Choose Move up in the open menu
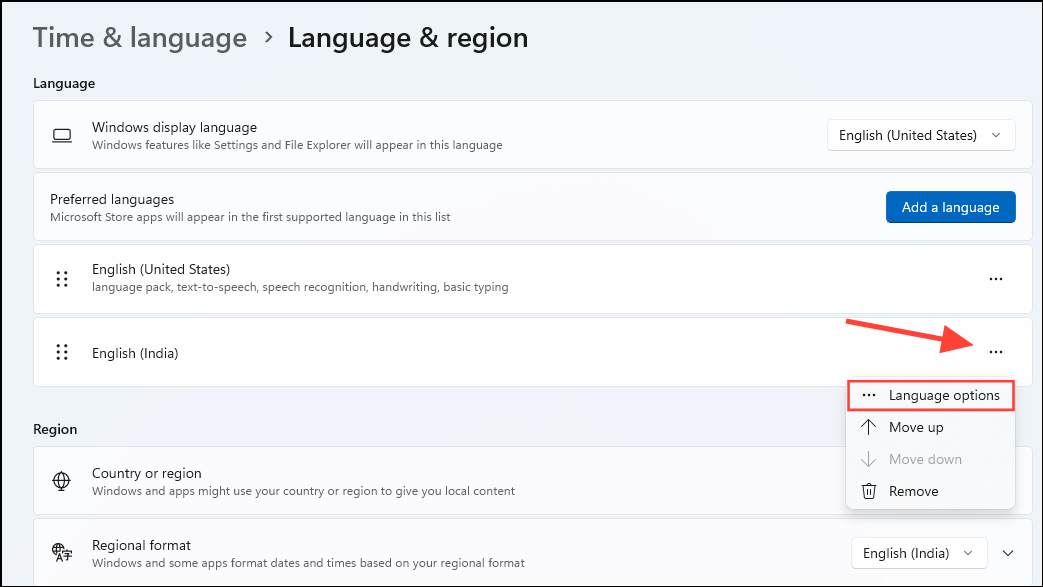This screenshot has width=1043, height=587. [913, 427]
